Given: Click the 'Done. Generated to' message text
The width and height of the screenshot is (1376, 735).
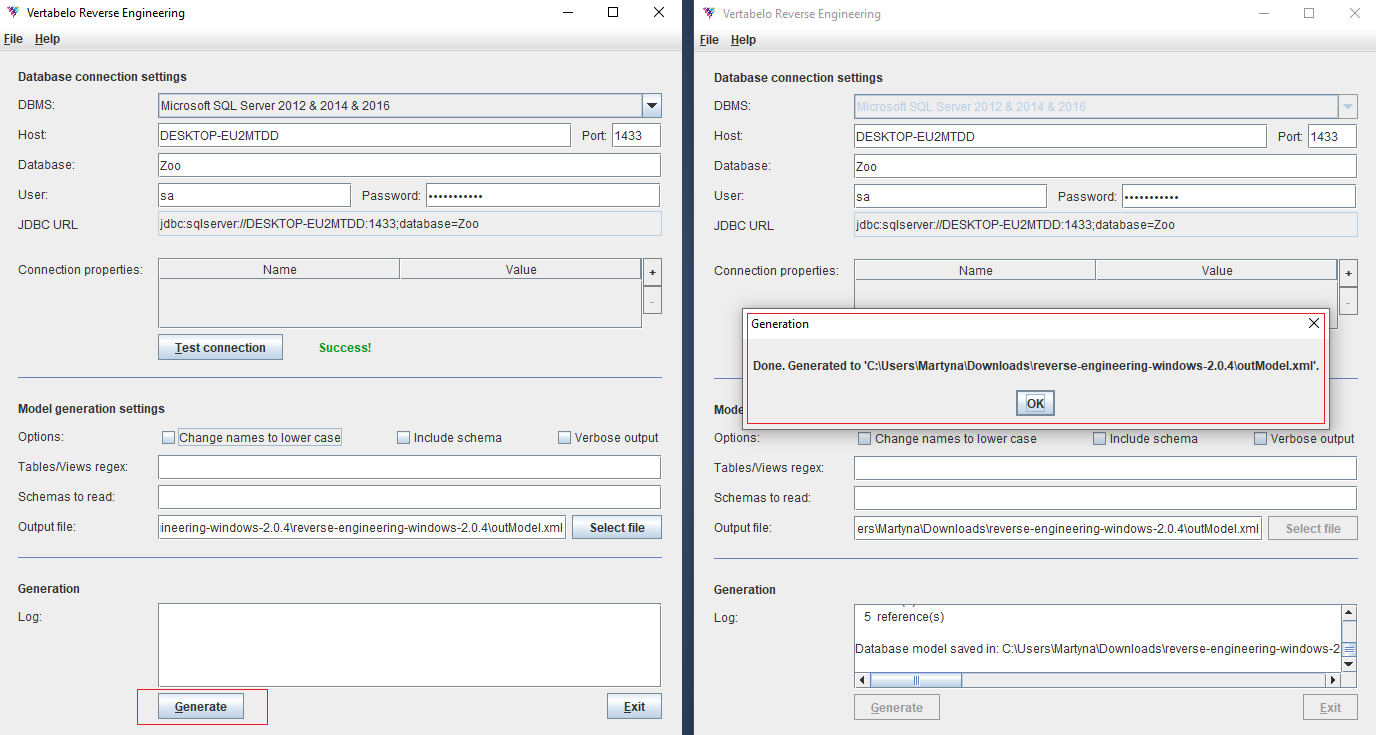Looking at the screenshot, I should tap(1036, 366).
